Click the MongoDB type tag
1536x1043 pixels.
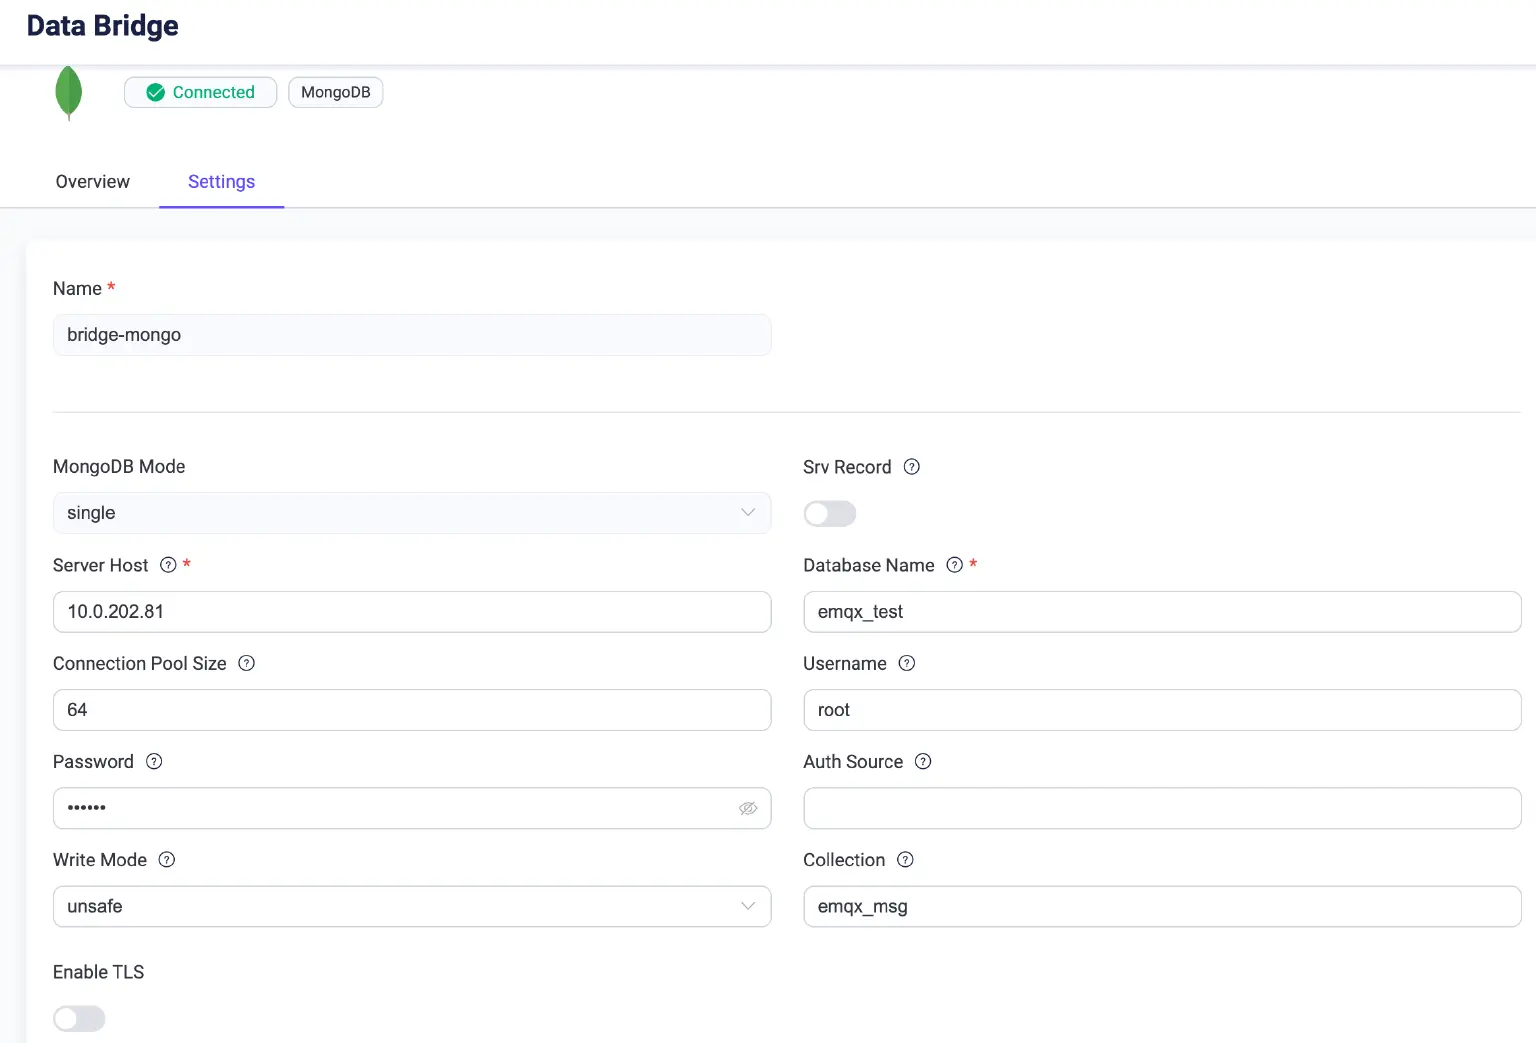335,92
